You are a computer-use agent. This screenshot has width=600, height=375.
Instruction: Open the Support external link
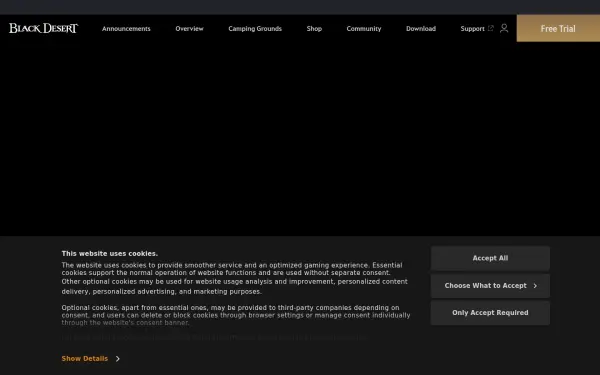(477, 29)
